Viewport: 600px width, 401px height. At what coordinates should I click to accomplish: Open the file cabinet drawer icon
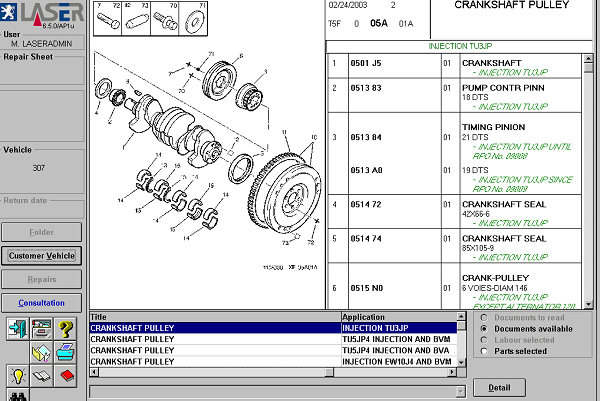tap(41, 329)
